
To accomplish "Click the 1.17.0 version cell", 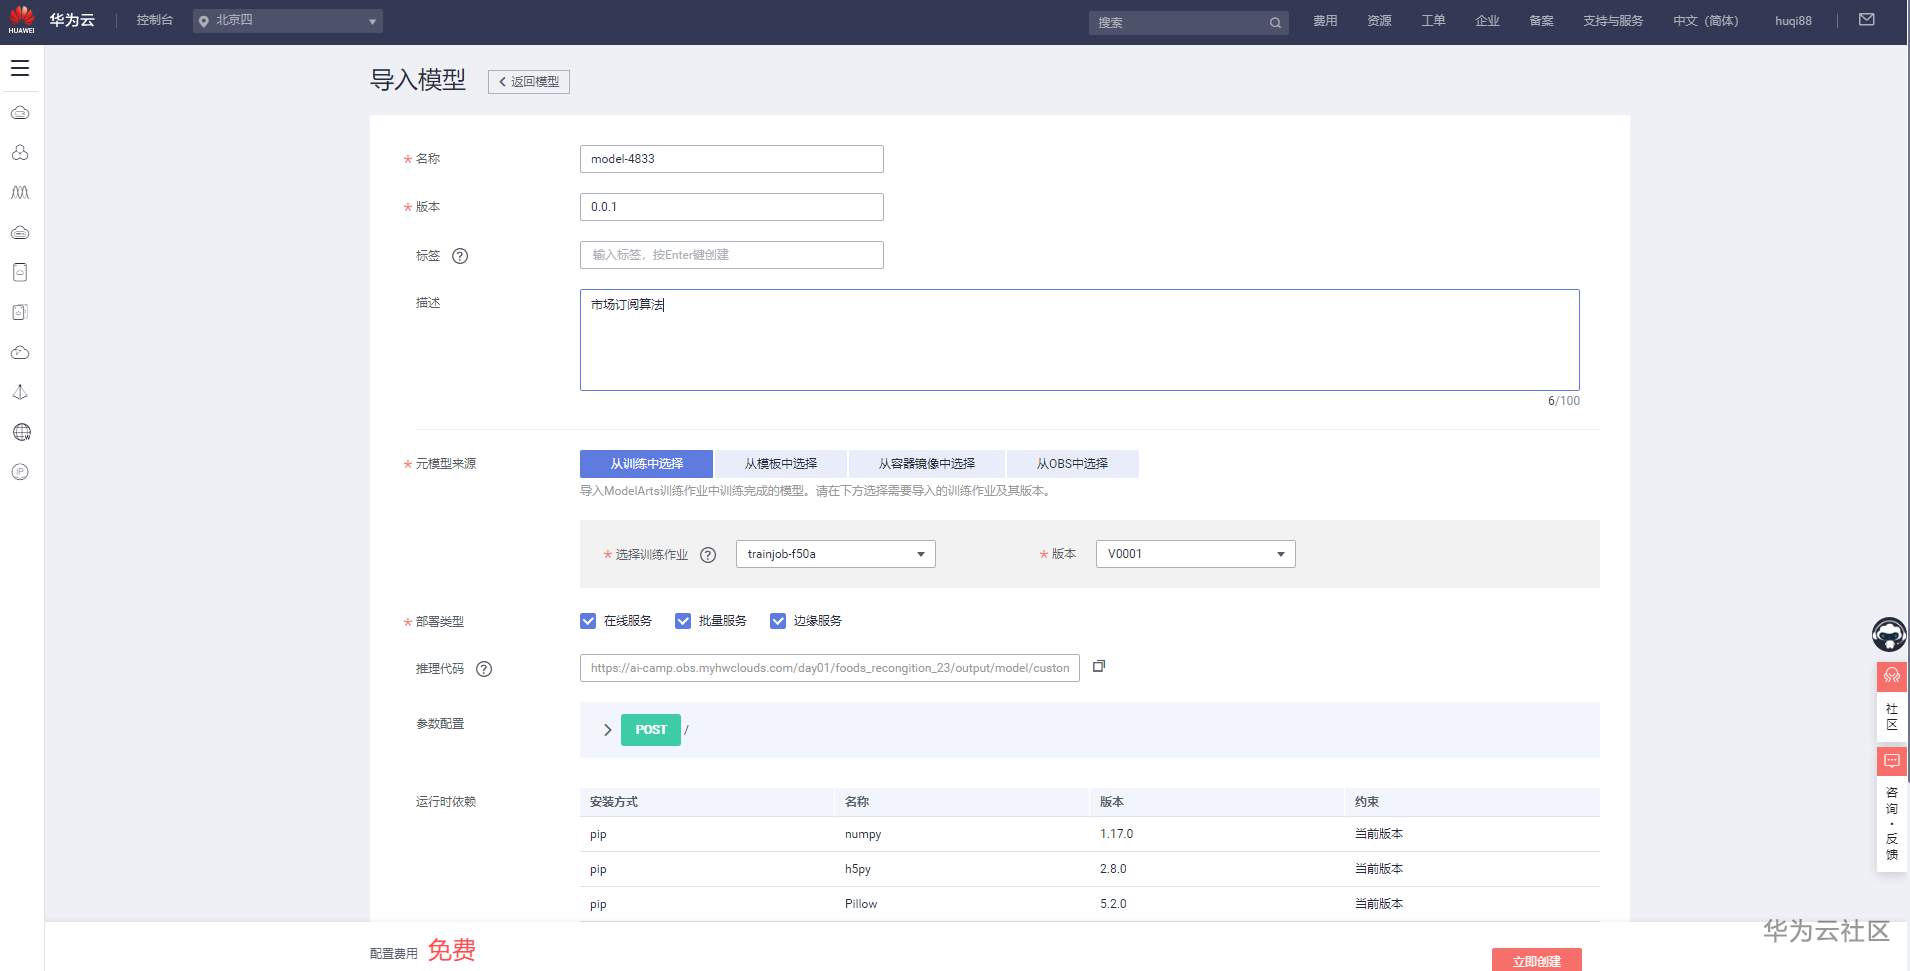I will point(1117,834).
